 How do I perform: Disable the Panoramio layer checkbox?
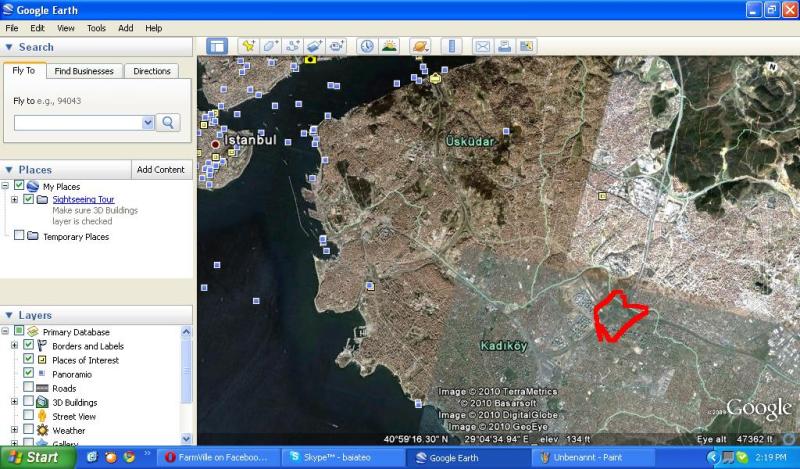click(x=29, y=373)
